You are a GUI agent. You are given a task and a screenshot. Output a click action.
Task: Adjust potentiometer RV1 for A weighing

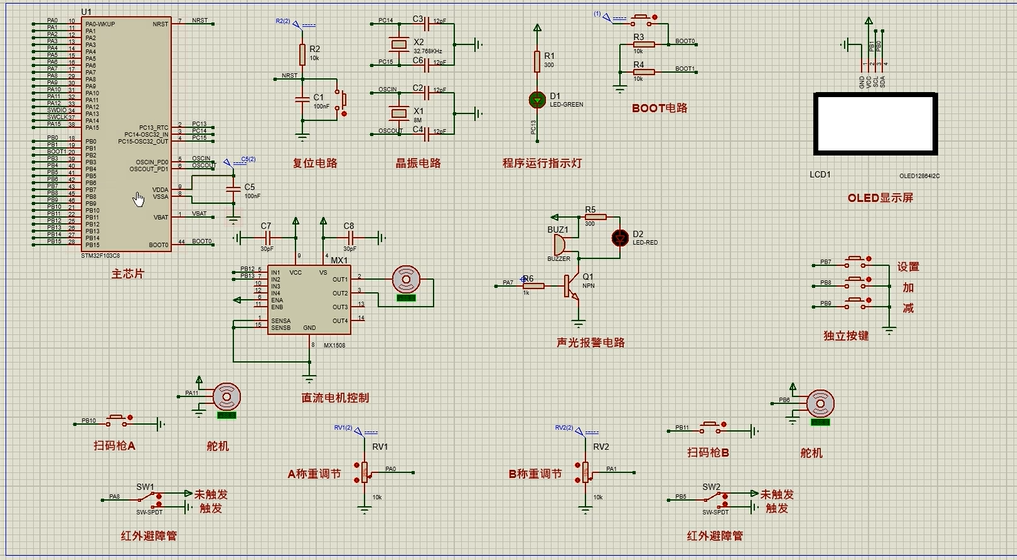[x=364, y=472]
